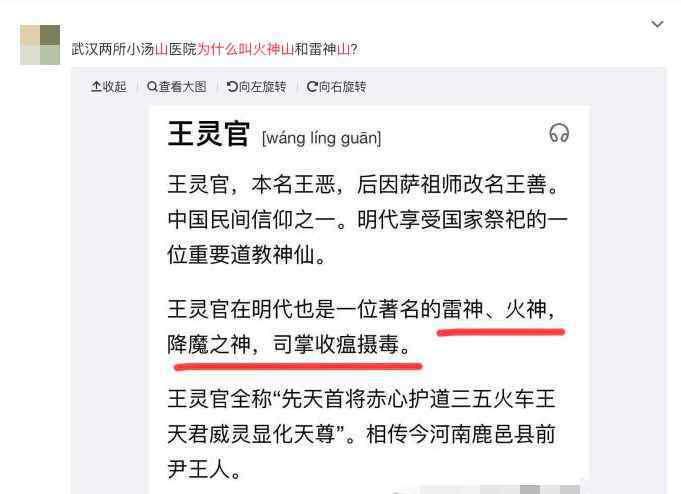The width and height of the screenshot is (681, 494).
Task: Collapse the image with 收起
Action: coord(109,87)
